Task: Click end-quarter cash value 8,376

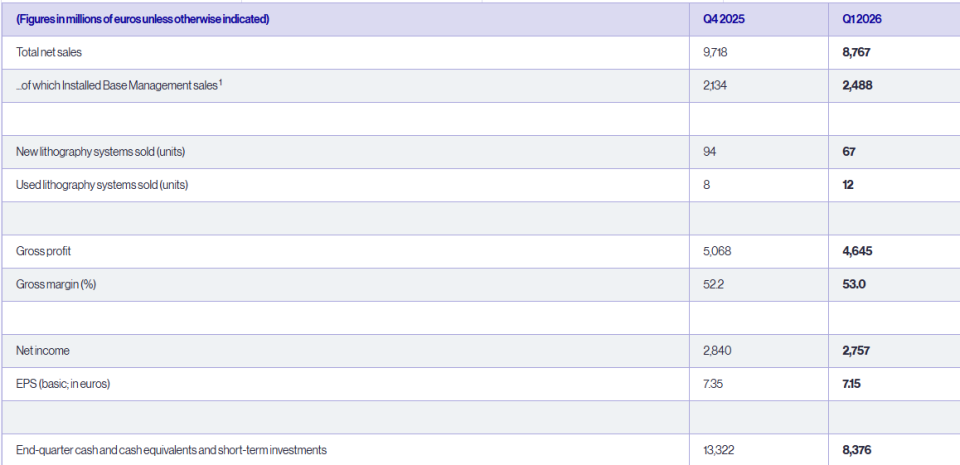Action: tap(857, 450)
